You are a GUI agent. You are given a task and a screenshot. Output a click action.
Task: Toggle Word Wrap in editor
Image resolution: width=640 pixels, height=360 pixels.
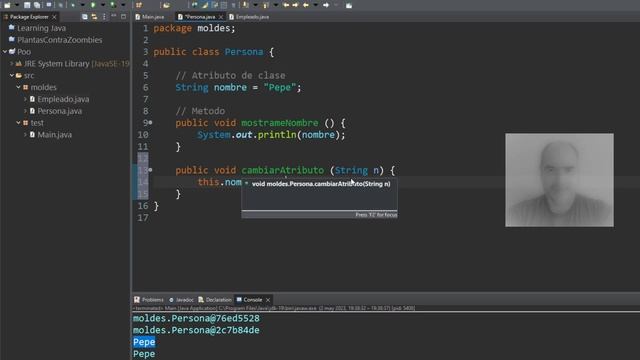pos(215,5)
